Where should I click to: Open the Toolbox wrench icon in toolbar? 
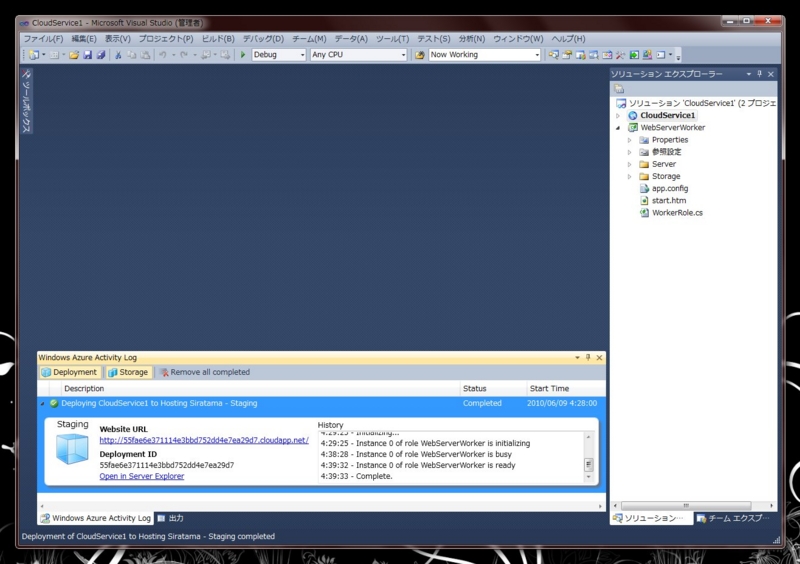pos(620,55)
